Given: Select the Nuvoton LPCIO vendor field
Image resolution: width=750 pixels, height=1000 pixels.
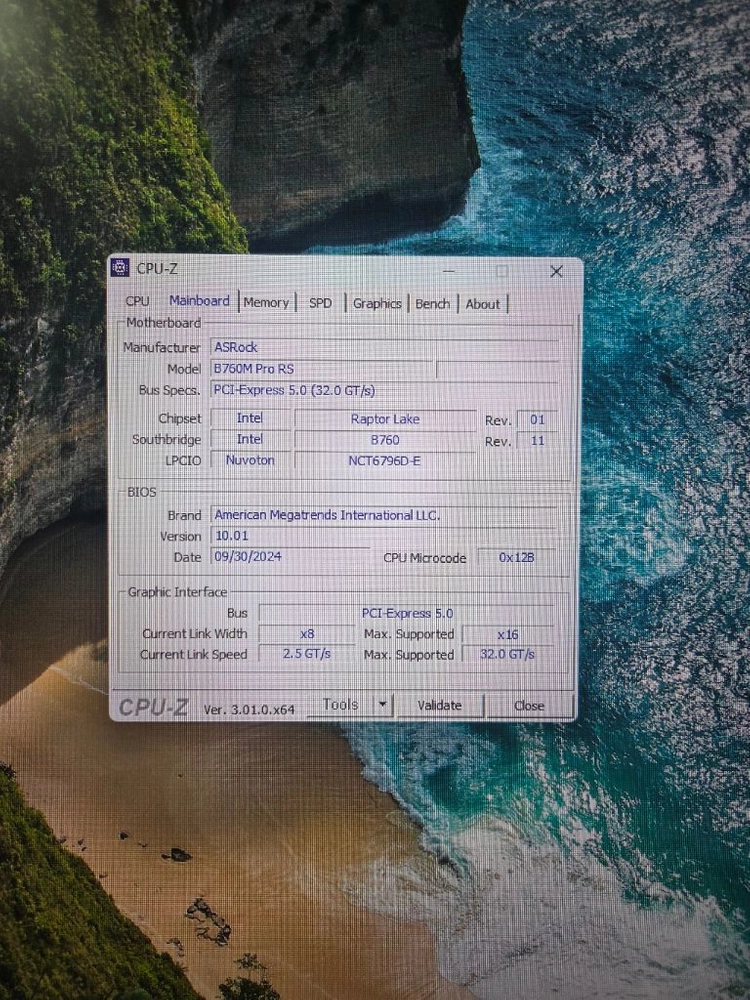Looking at the screenshot, I should click(x=250, y=460).
